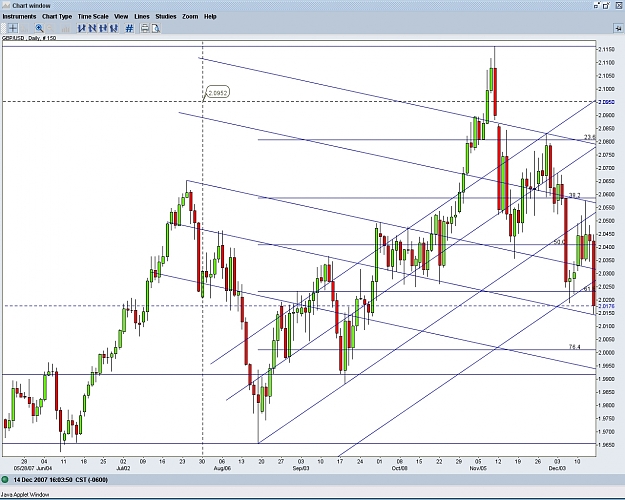Open the Studies menu

tap(166, 17)
